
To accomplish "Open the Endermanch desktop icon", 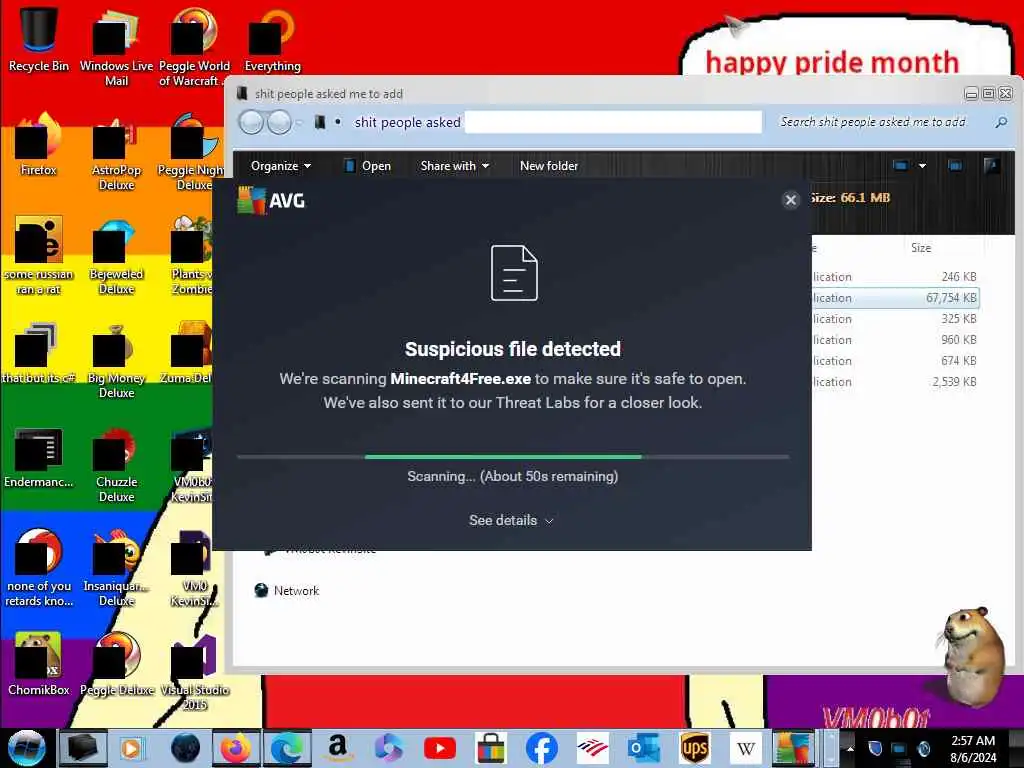I will 39,457.
